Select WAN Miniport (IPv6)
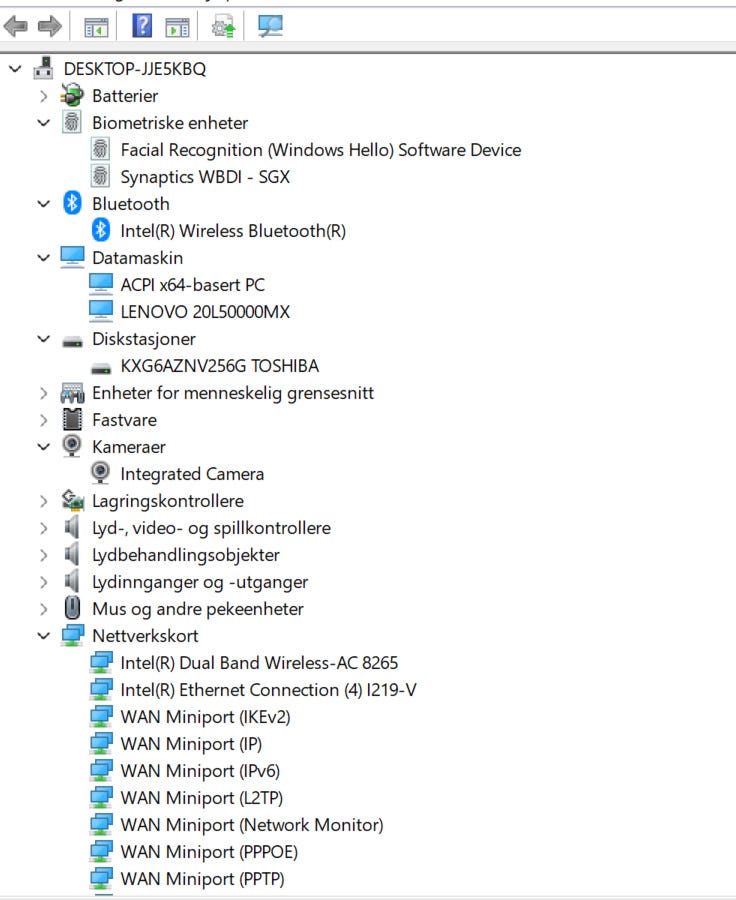Screen dimensions: 736x900 [x=200, y=771]
